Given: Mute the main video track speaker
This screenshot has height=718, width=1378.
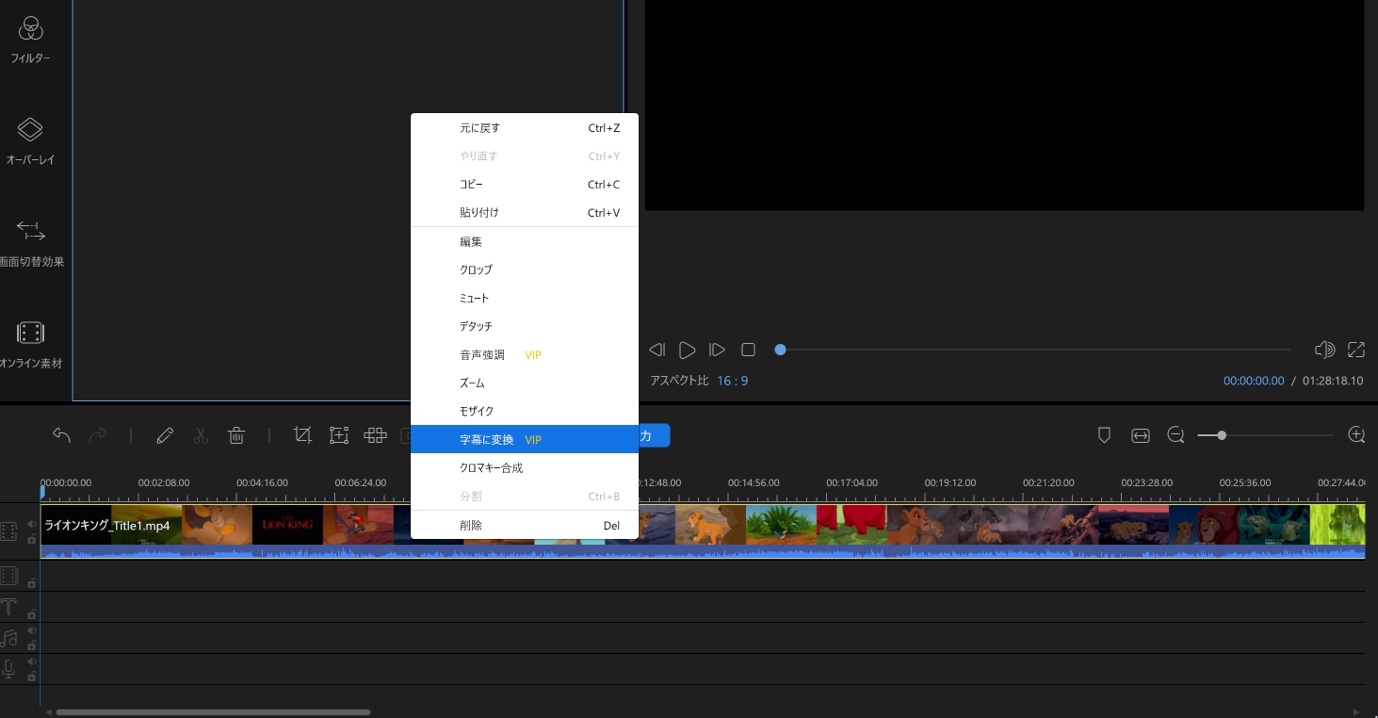Looking at the screenshot, I should click(31, 524).
